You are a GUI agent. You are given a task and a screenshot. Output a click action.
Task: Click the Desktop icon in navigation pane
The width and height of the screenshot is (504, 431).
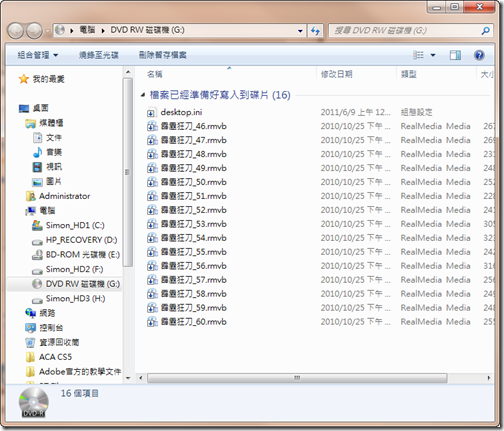(x=24, y=108)
